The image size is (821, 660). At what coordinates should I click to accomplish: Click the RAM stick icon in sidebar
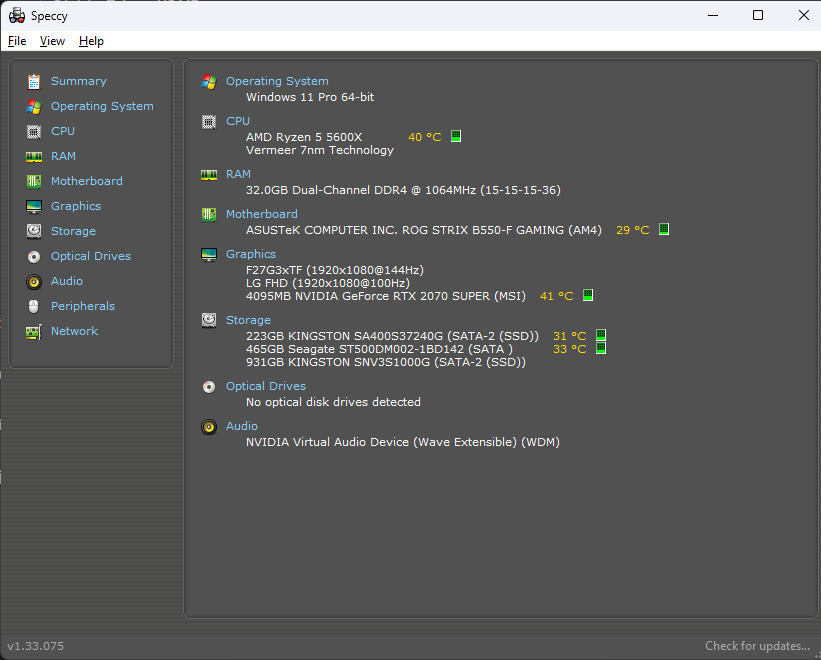click(34, 156)
